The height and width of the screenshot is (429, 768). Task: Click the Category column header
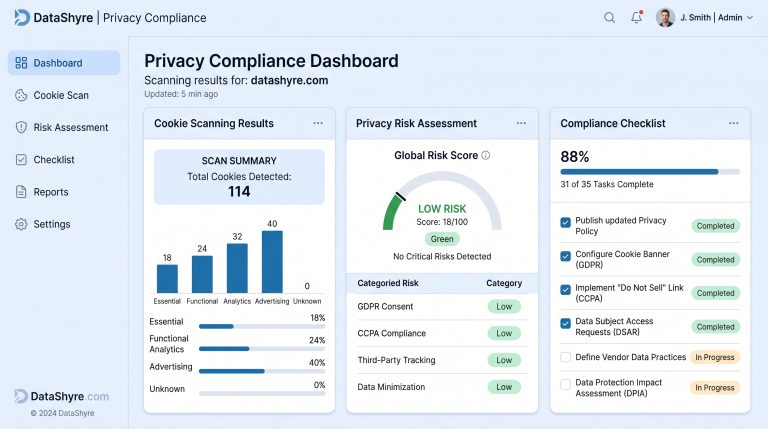[x=504, y=283]
